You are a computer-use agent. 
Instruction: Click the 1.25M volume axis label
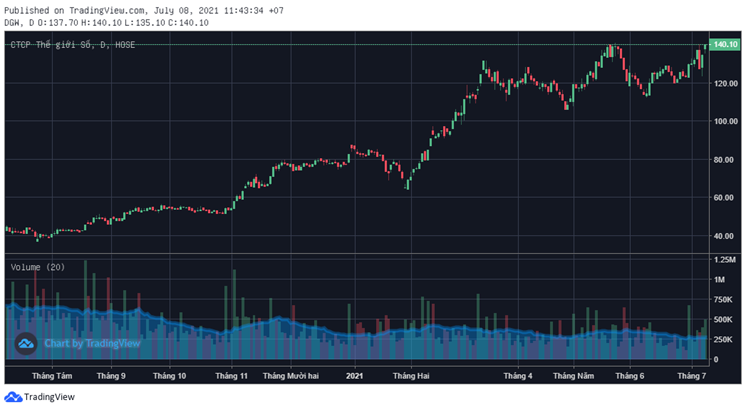(x=723, y=260)
